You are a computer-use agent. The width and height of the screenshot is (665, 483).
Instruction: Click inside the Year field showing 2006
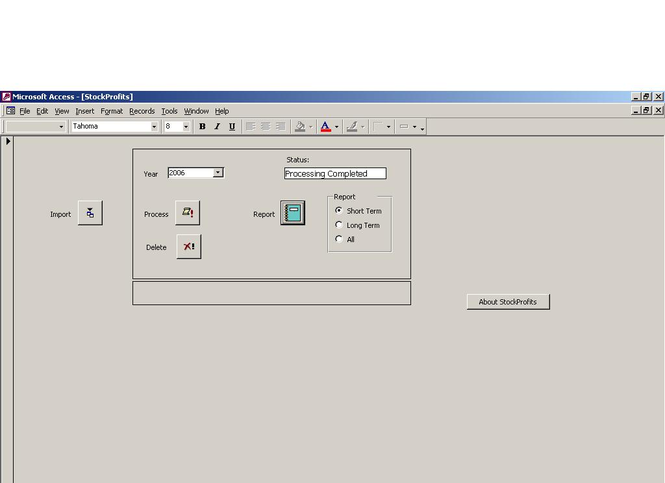[x=190, y=173]
